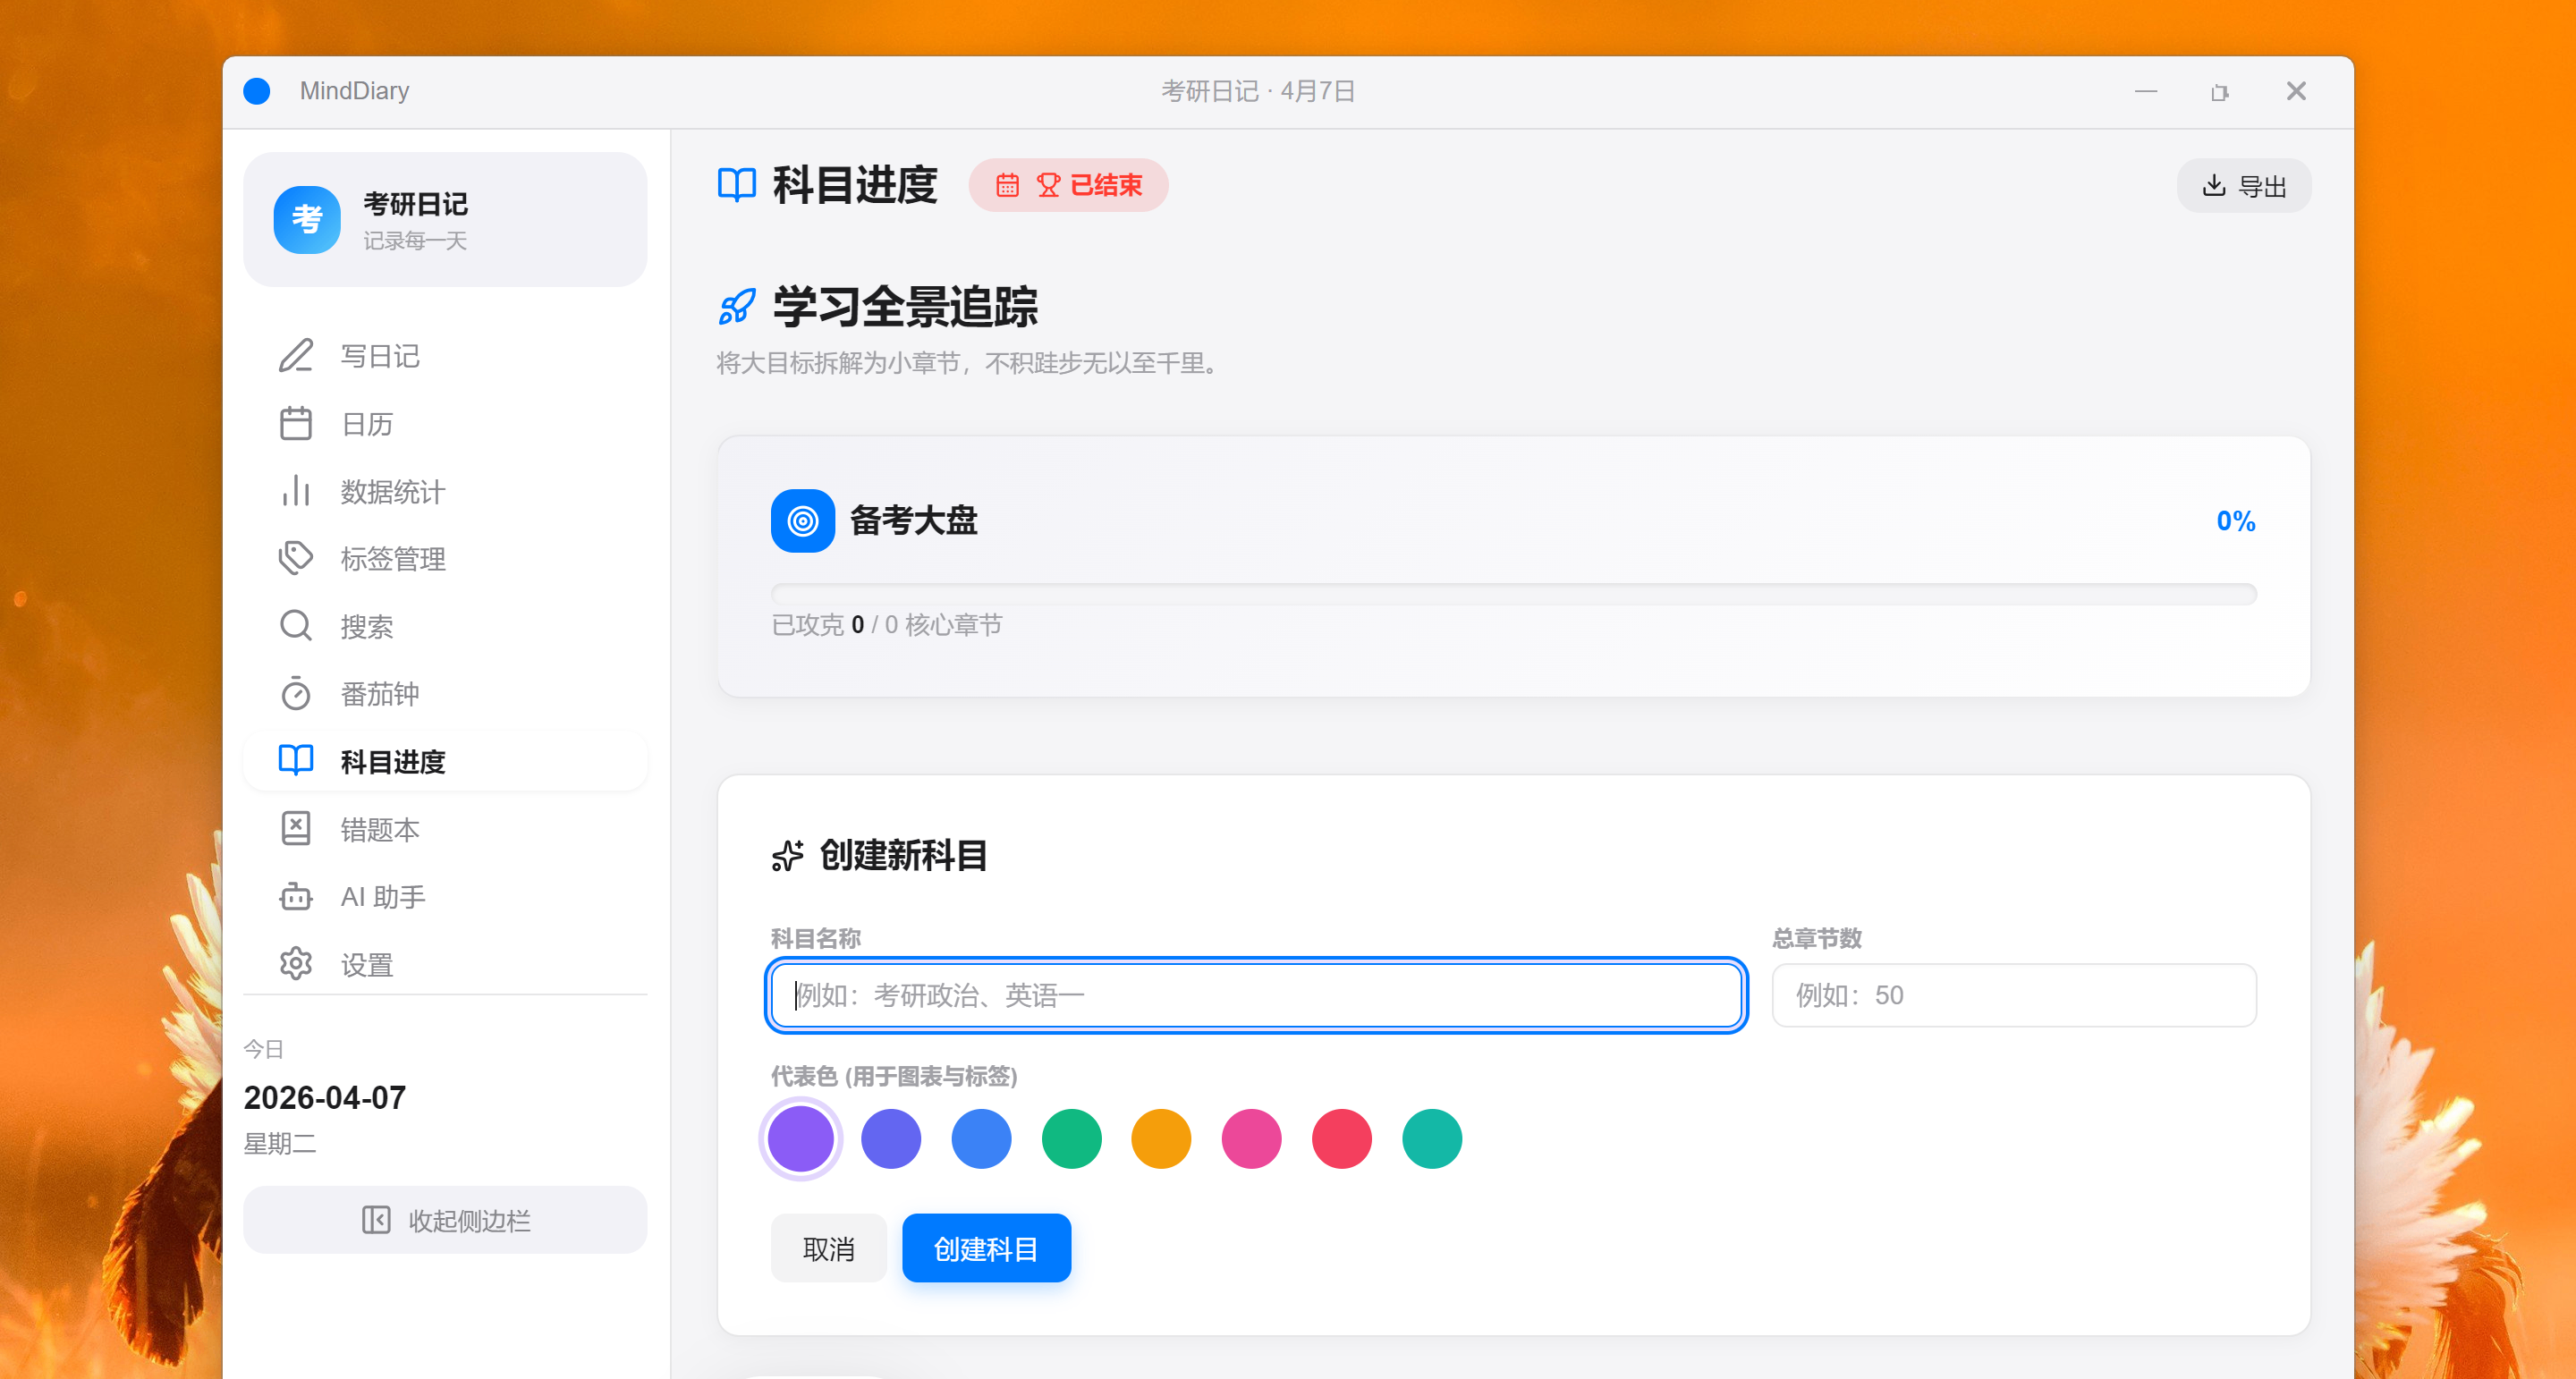Collapse sidebar via 收起侧边栏
This screenshot has width=2576, height=1379.
tap(445, 1220)
